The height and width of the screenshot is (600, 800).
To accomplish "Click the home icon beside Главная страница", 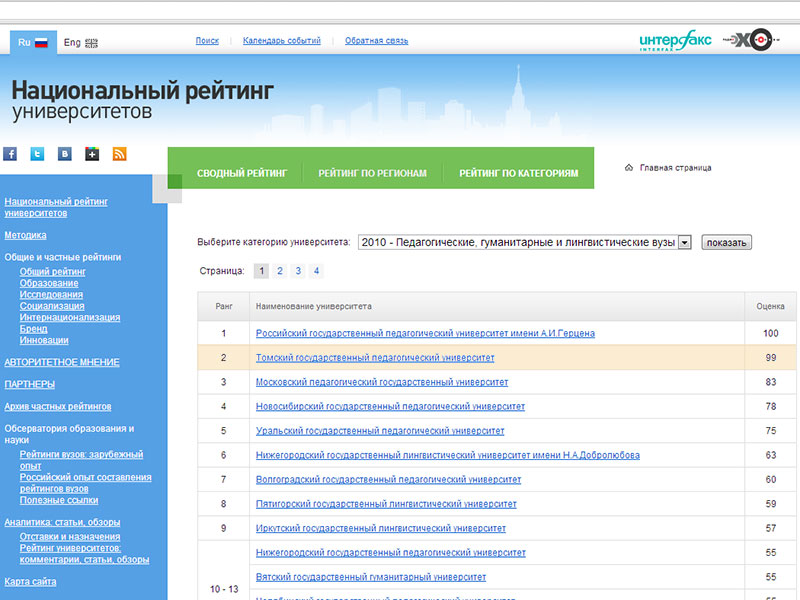I will coord(629,167).
